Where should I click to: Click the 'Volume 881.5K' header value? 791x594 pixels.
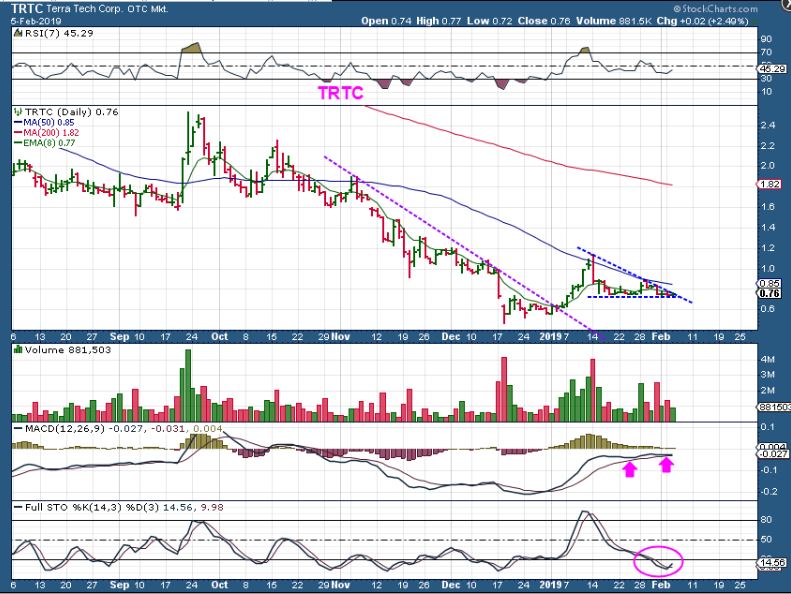615,21
